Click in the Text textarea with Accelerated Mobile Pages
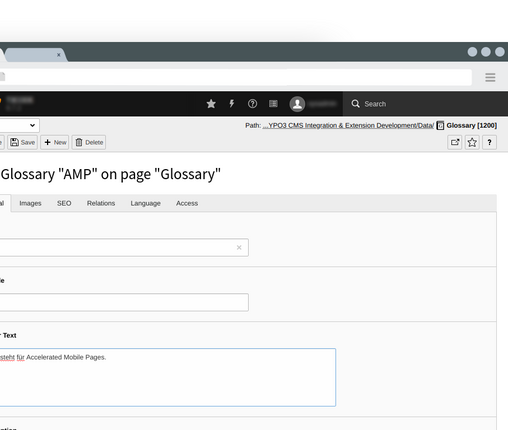The height and width of the screenshot is (430, 508). pos(168,377)
